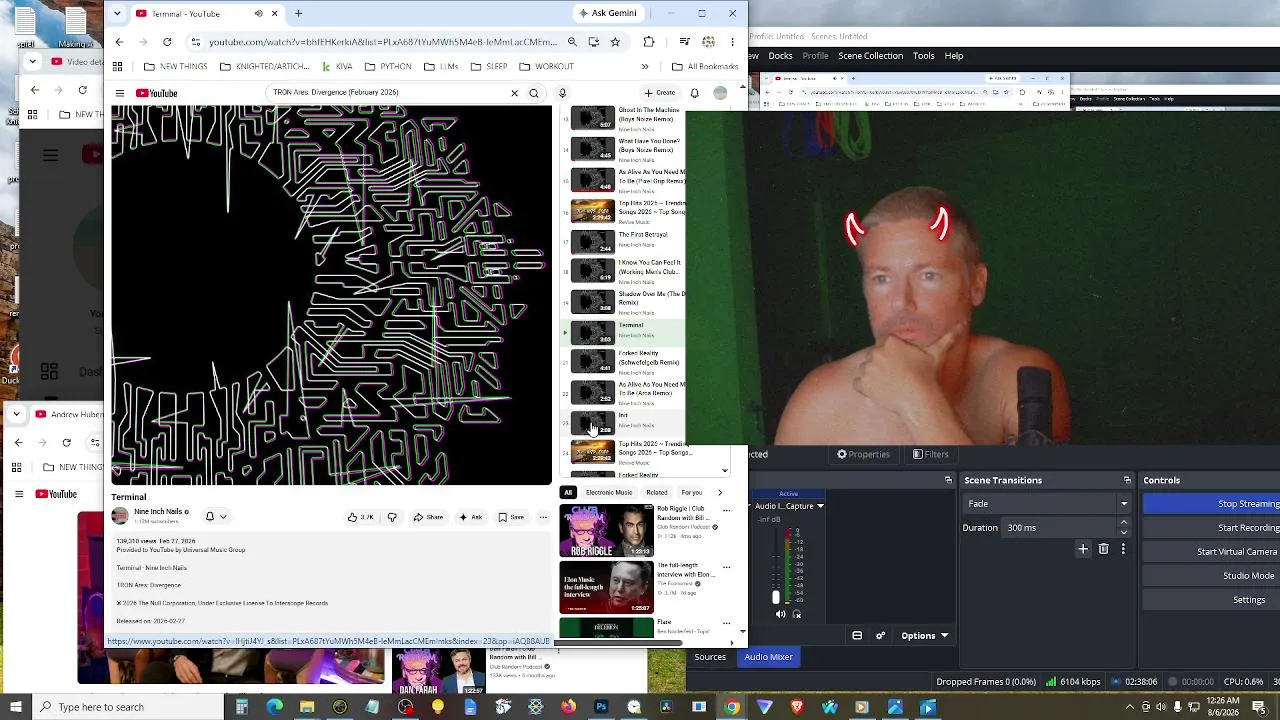Click the Audio Input Capture volume fader
The height and width of the screenshot is (720, 1280).
pyautogui.click(x=775, y=597)
